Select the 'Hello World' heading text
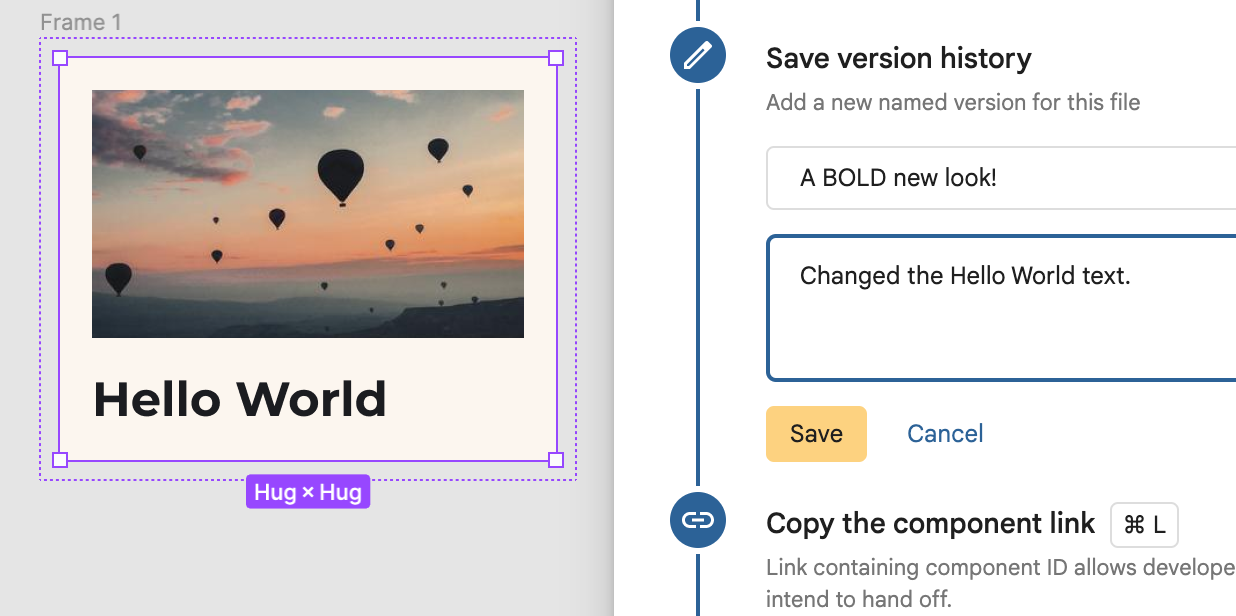The height and width of the screenshot is (616, 1236). click(x=240, y=399)
